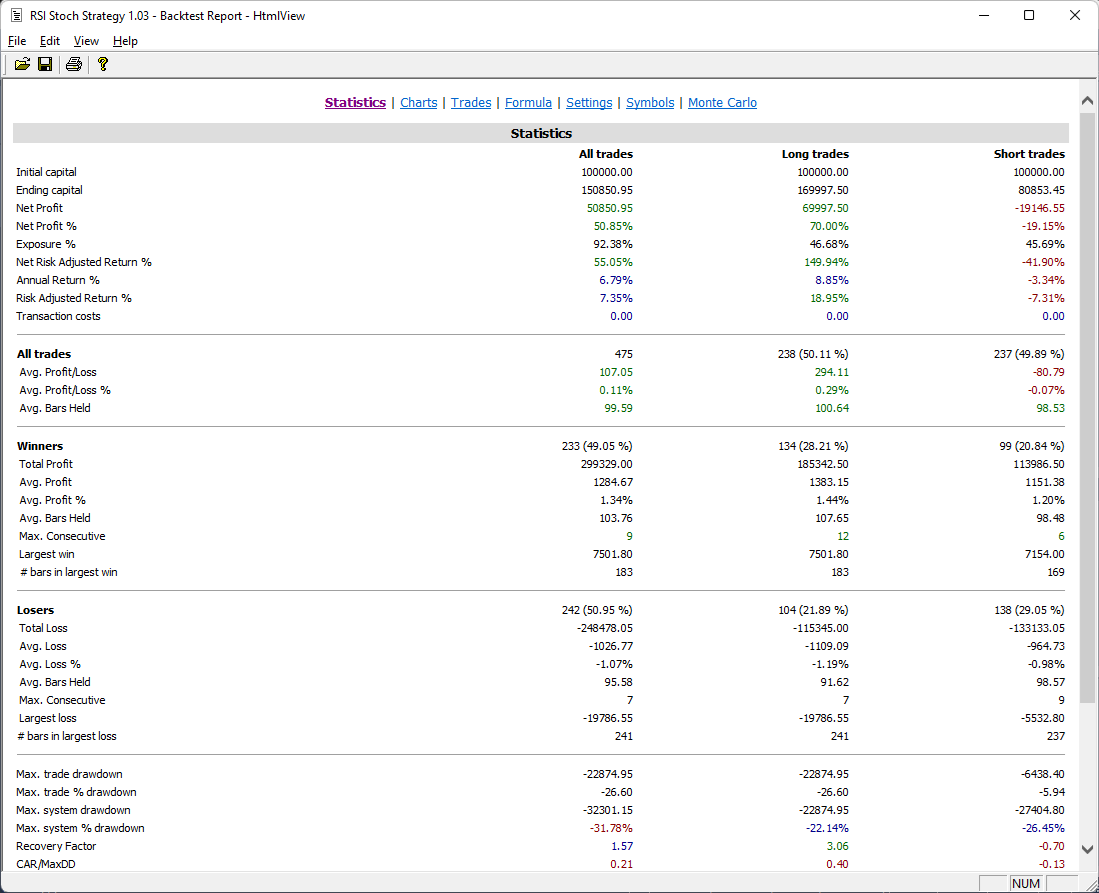Click the Transaction costs label
This screenshot has height=893, width=1099.
(58, 316)
